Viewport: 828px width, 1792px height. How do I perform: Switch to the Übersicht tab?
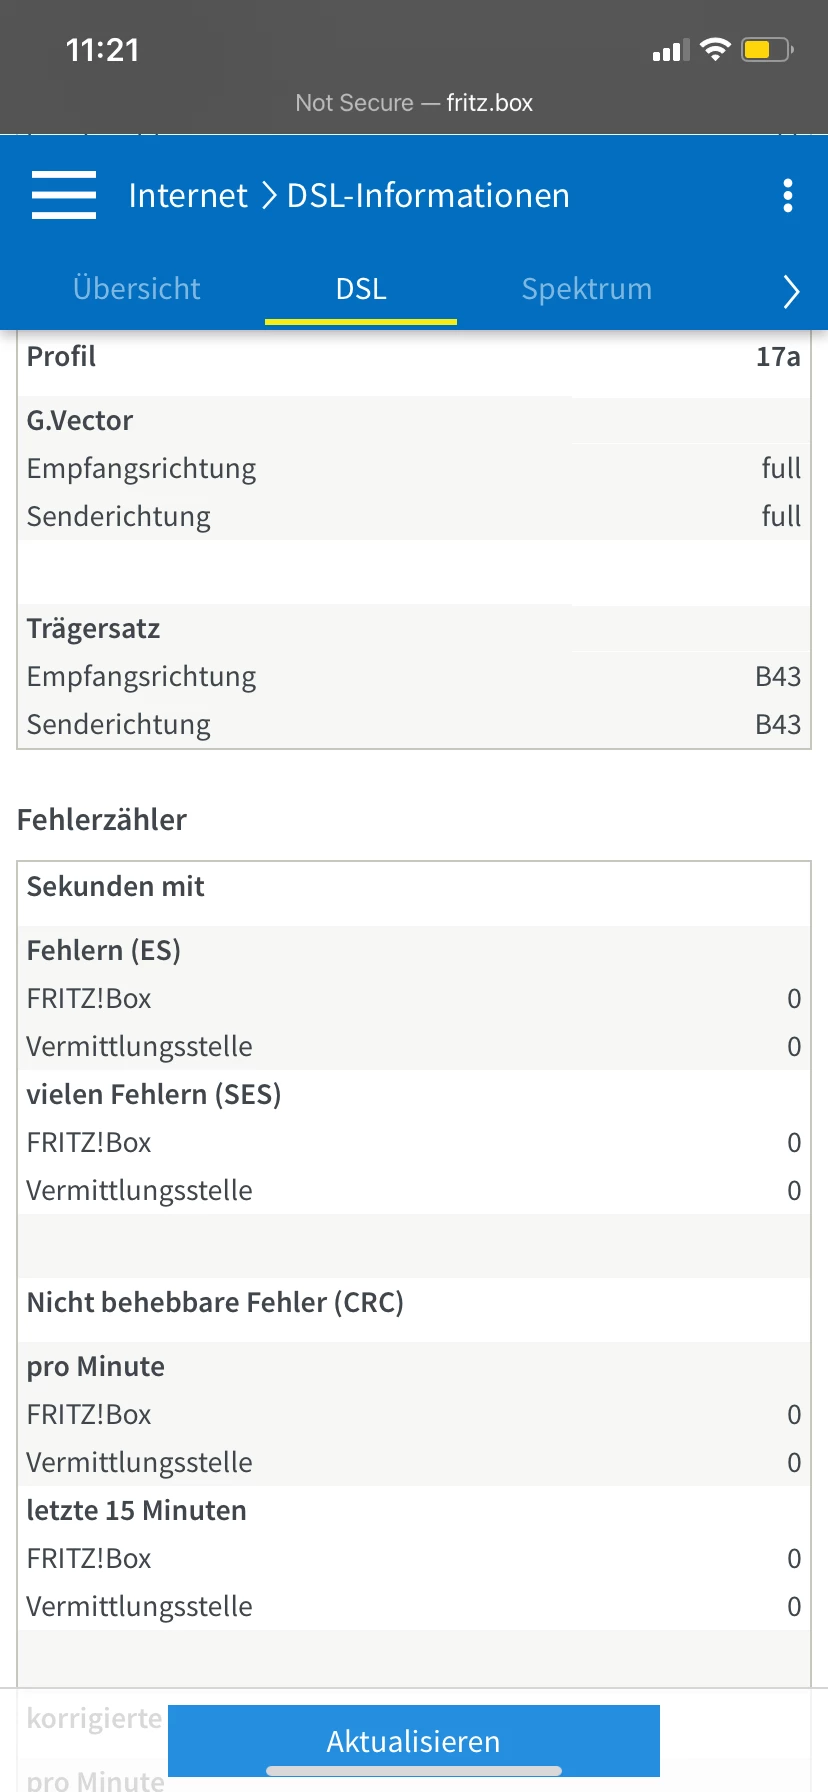tap(137, 289)
